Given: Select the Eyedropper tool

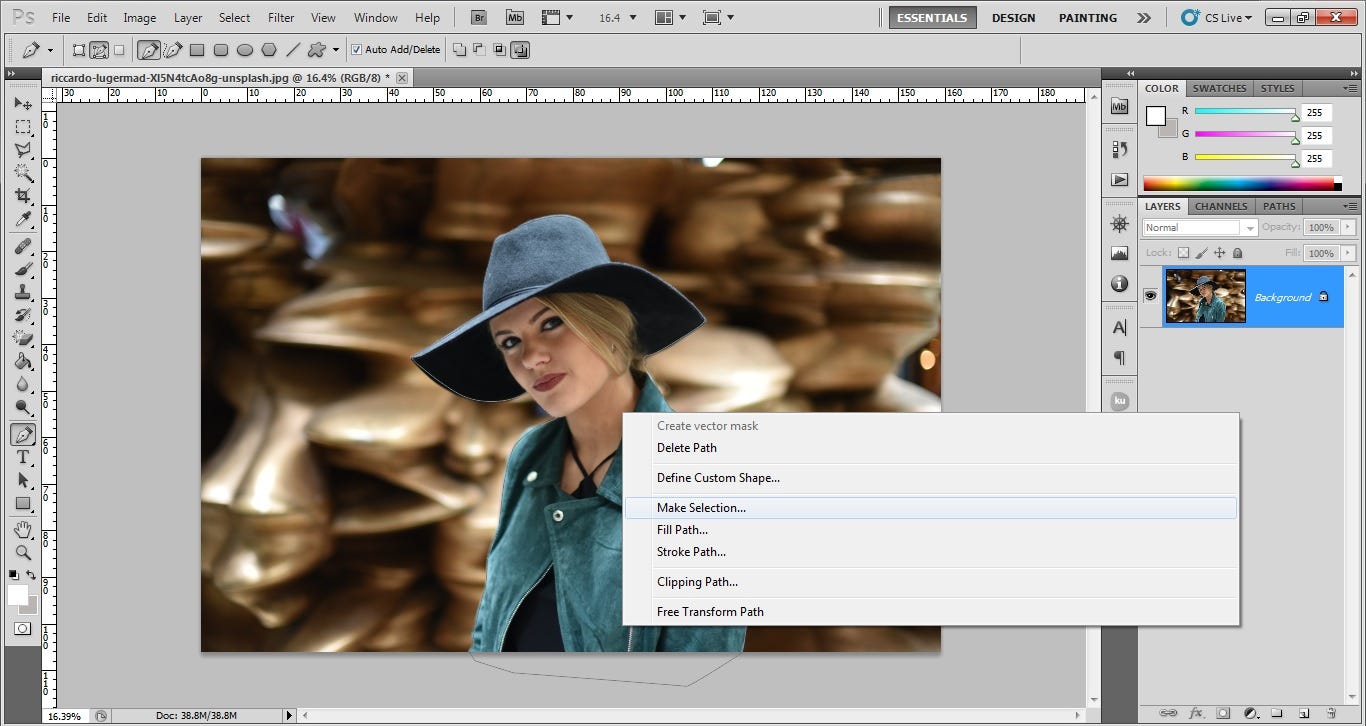Looking at the screenshot, I should coord(23,219).
